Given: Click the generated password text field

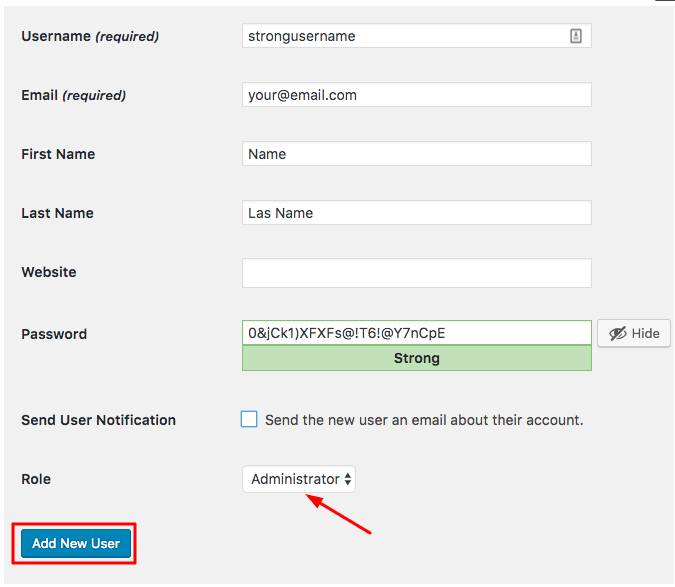Looking at the screenshot, I should (416, 333).
